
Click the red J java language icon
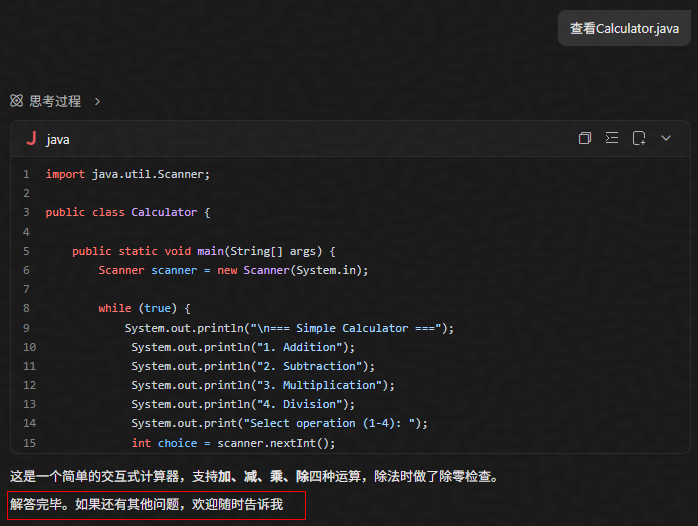pyautogui.click(x=31, y=138)
